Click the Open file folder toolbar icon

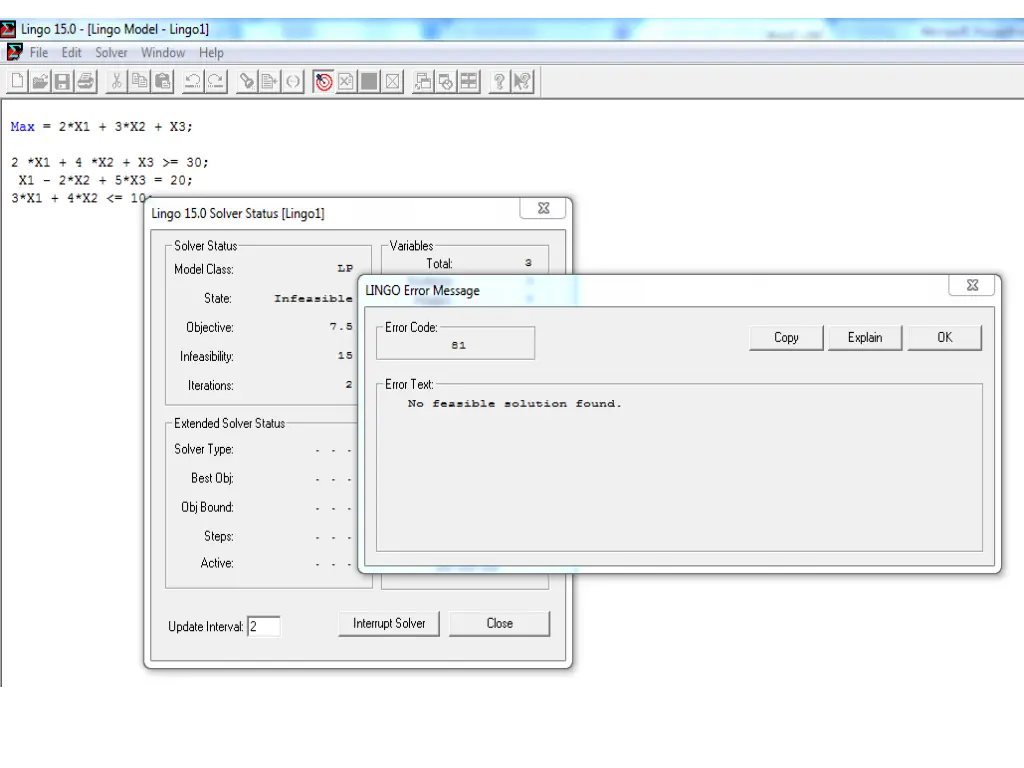pyautogui.click(x=40, y=82)
